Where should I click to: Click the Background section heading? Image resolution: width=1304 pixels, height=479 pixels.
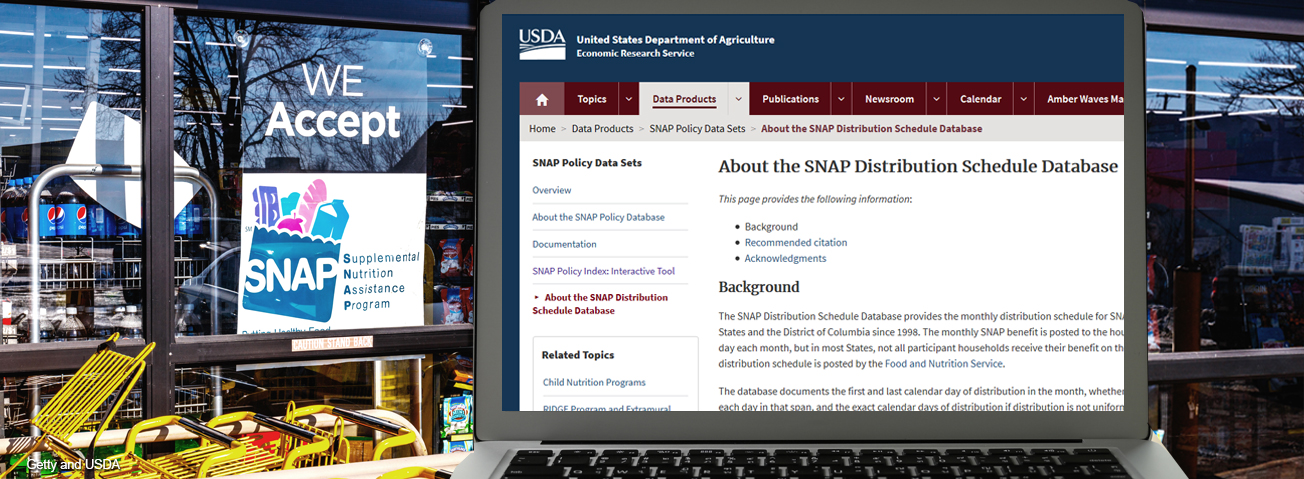tap(759, 287)
